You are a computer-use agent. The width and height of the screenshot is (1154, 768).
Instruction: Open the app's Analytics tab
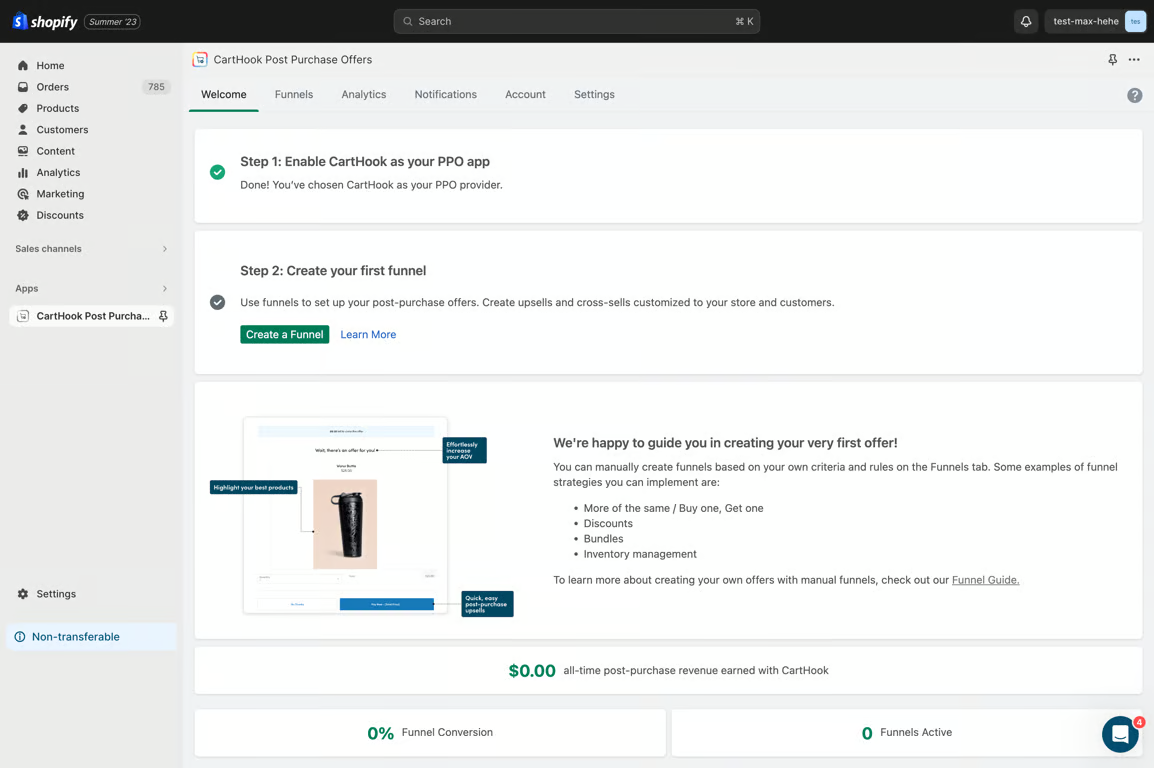pyautogui.click(x=364, y=94)
